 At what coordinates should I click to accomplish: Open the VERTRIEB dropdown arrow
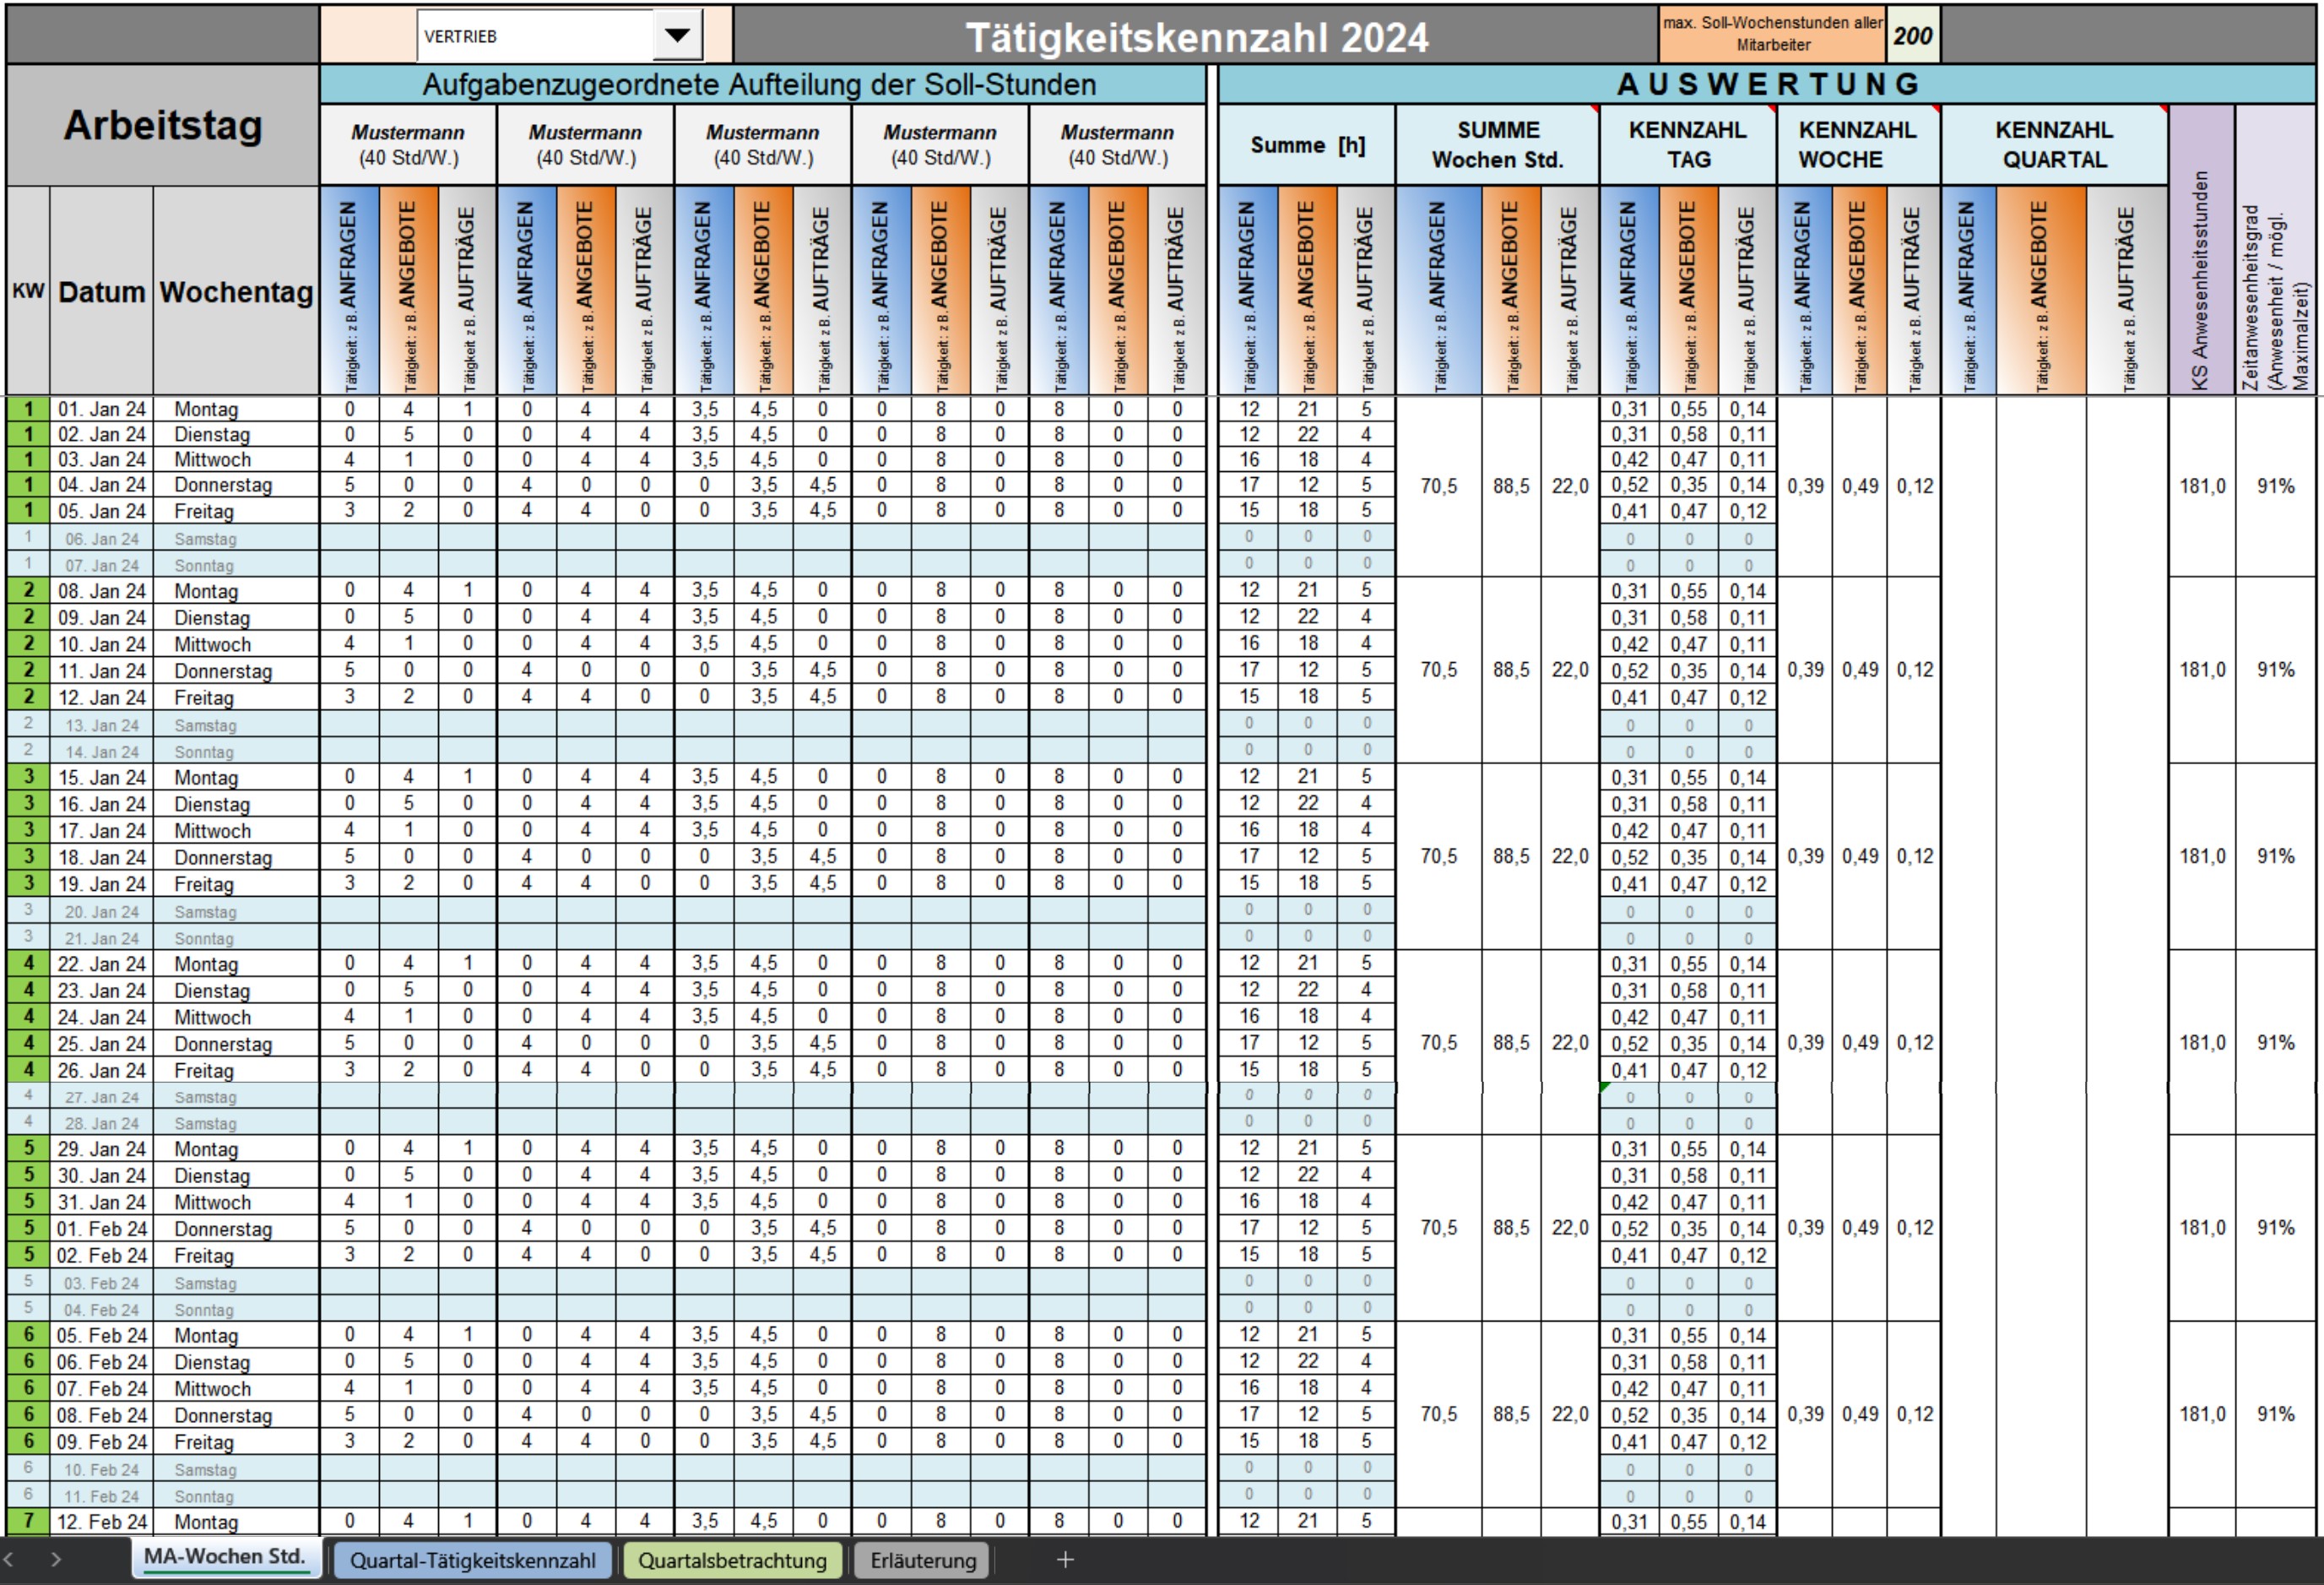[677, 36]
